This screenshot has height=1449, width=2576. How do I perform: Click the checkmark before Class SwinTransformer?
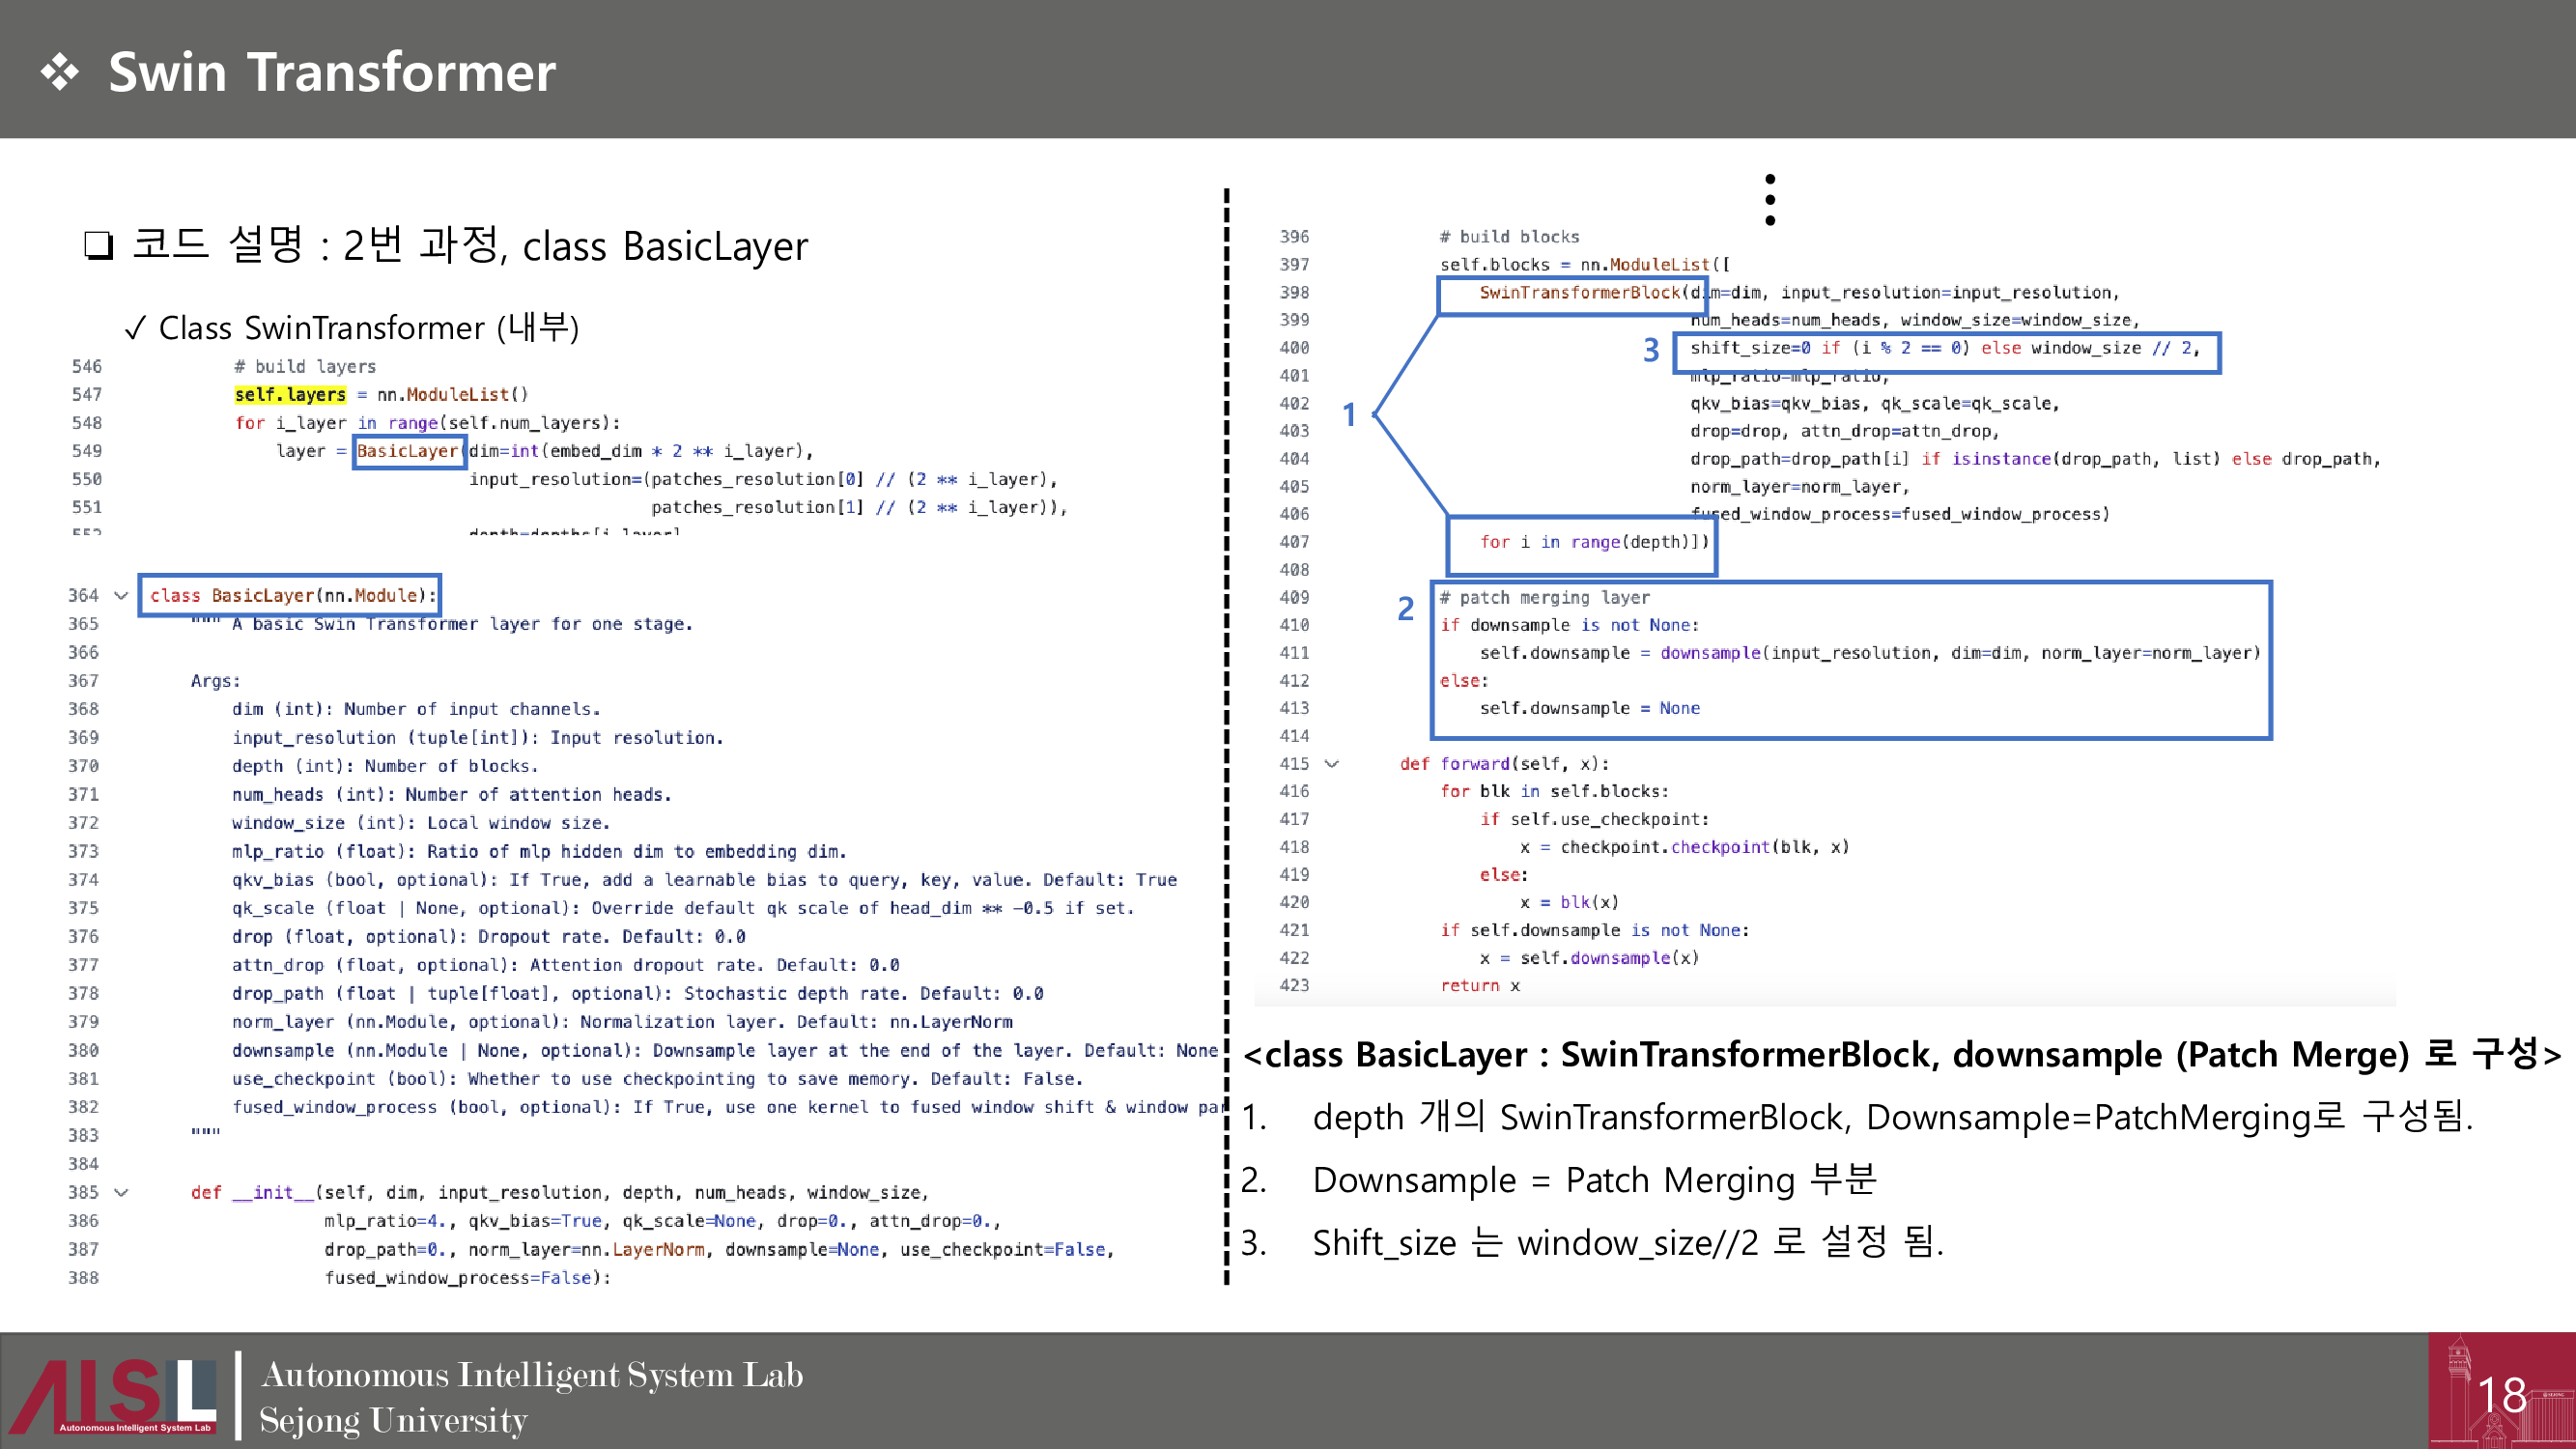(135, 329)
